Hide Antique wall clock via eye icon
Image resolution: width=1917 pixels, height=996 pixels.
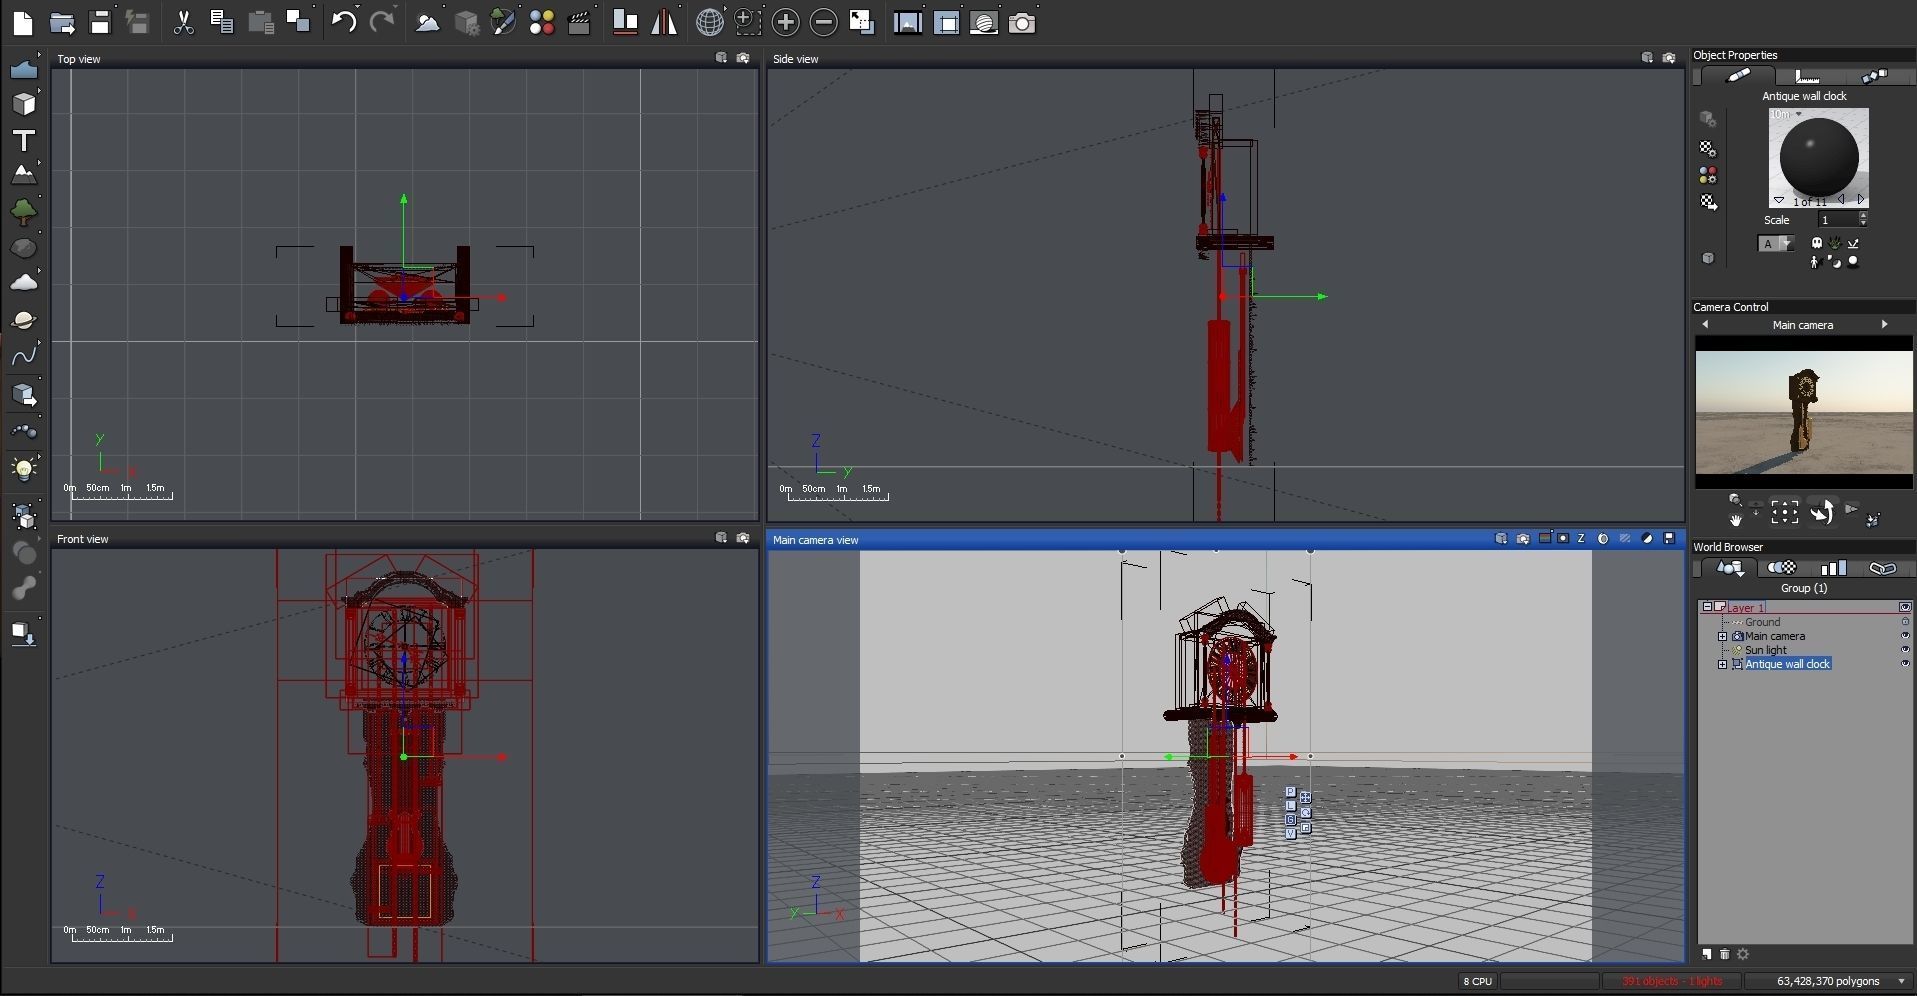pos(1905,664)
